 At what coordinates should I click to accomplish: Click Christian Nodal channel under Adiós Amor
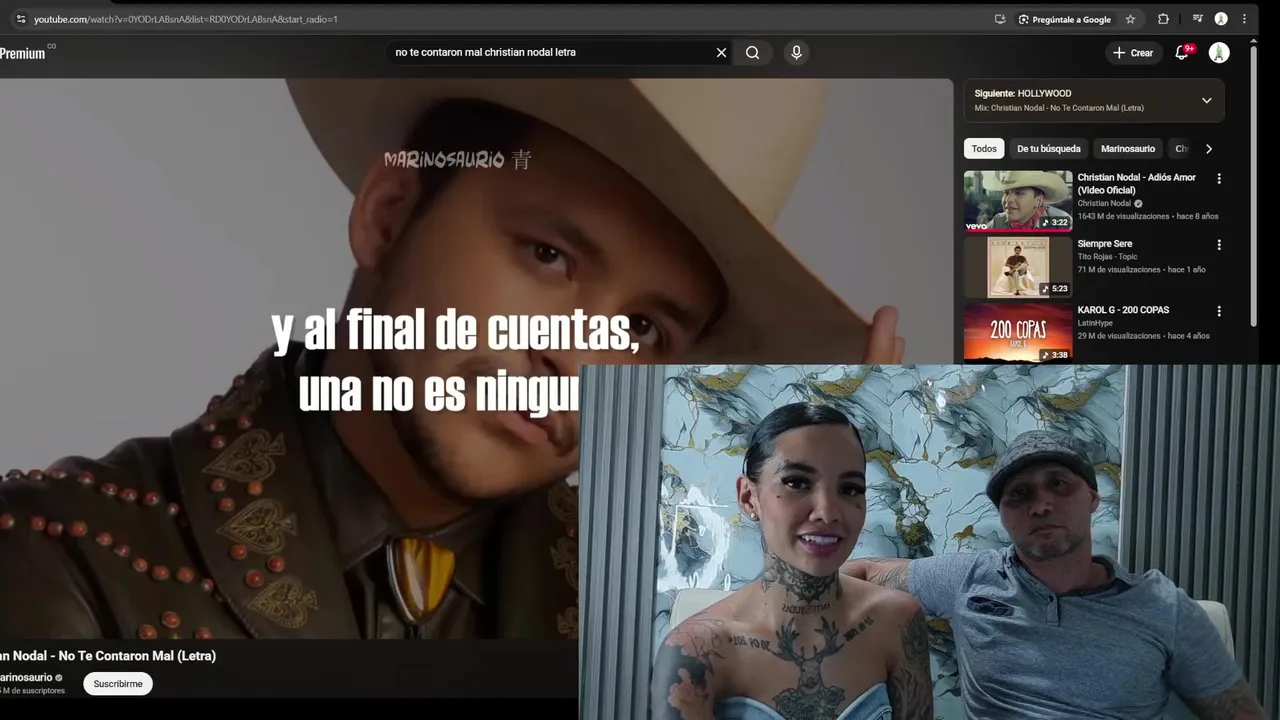point(1104,203)
